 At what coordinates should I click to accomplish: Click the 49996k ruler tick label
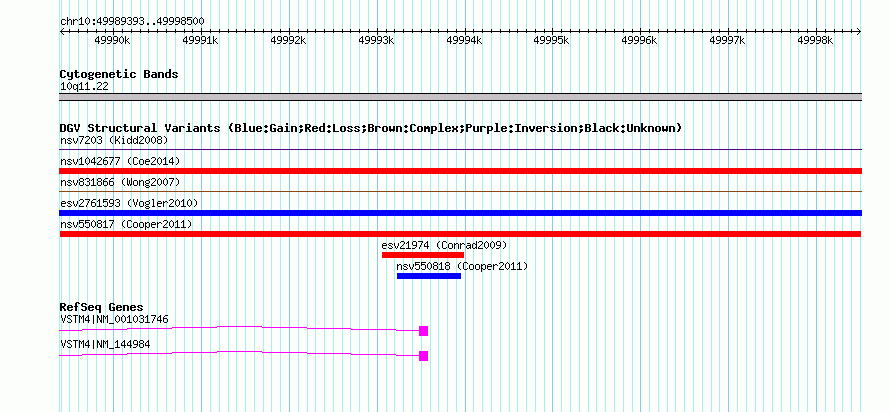coord(640,40)
